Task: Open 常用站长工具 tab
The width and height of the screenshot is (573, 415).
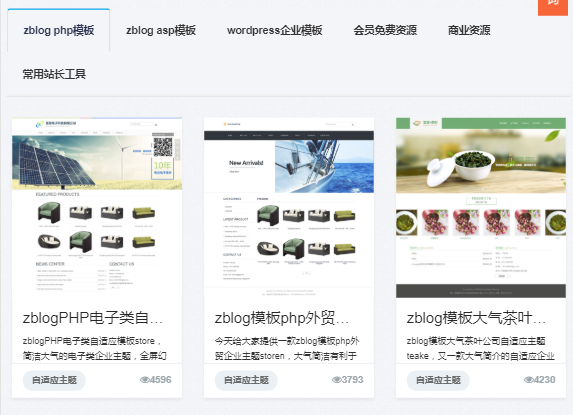Action: (54, 74)
